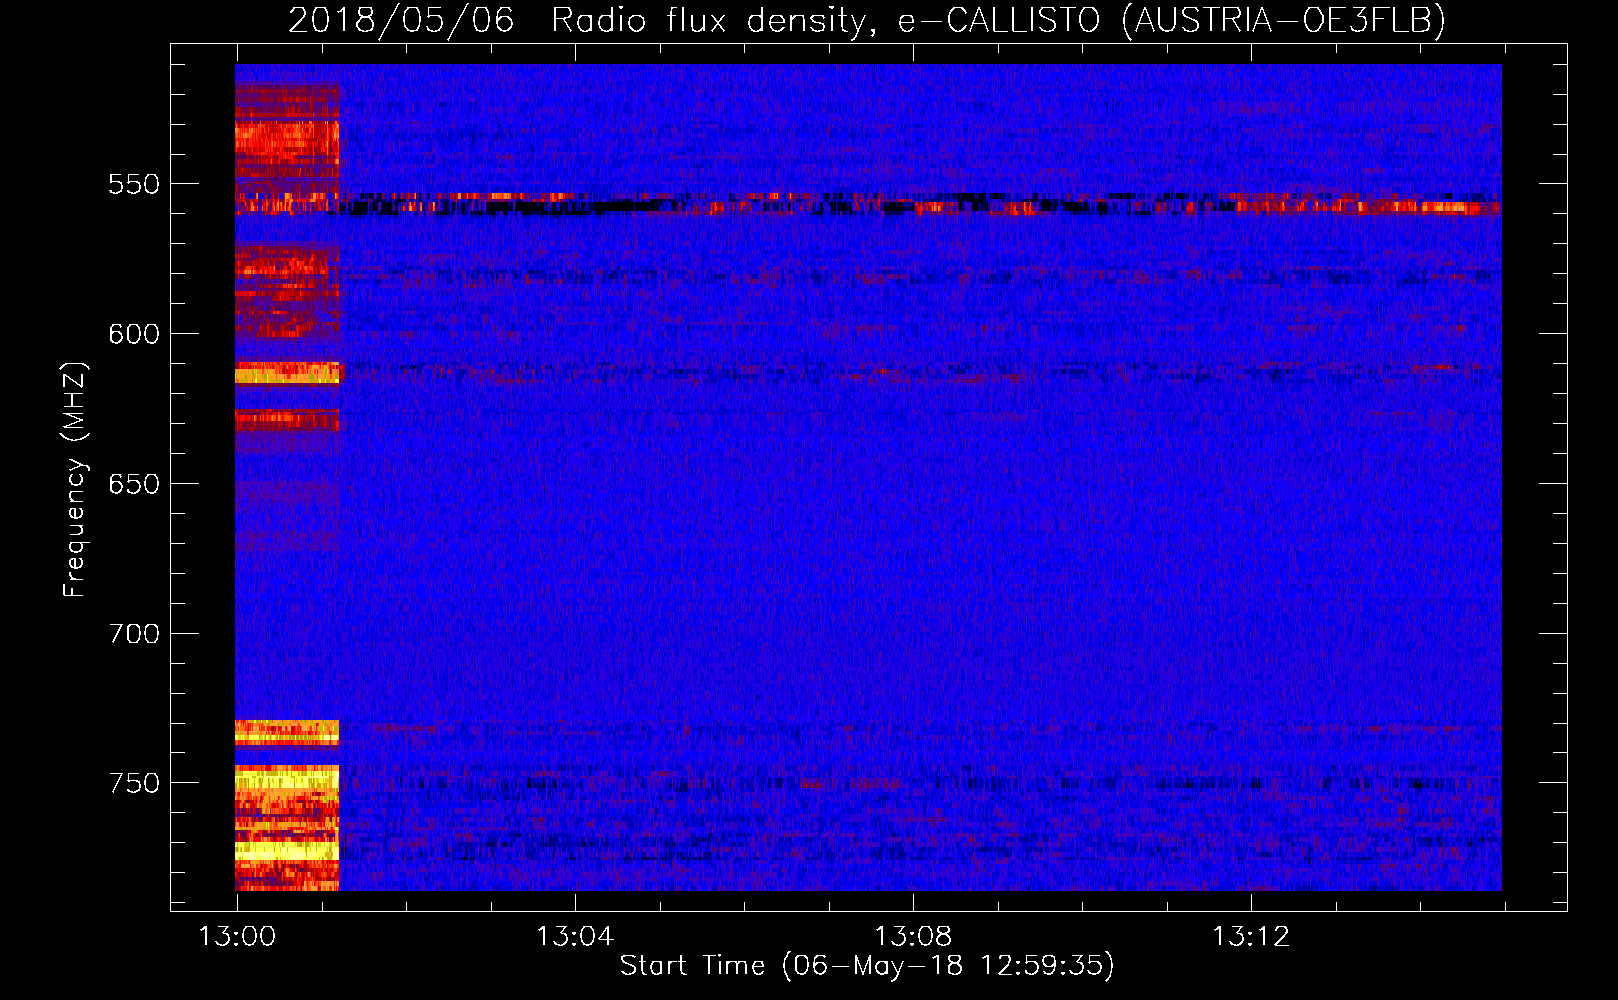Viewport: 1618px width, 1000px height.
Task: Click the 13:08 time tick label
Action: (x=913, y=937)
